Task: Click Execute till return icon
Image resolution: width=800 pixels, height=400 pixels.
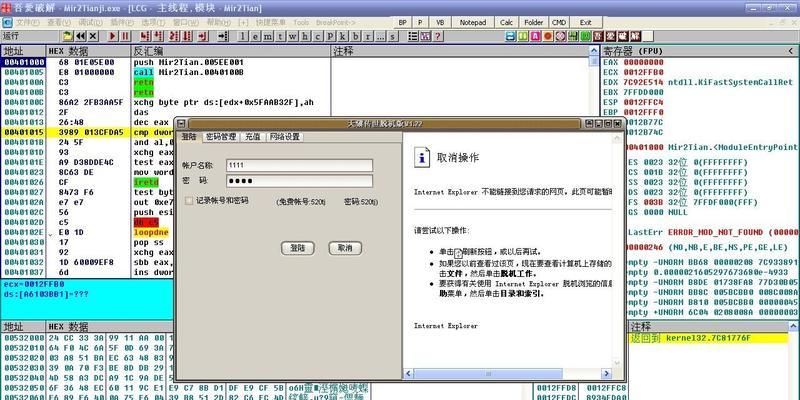Action: click(x=203, y=36)
